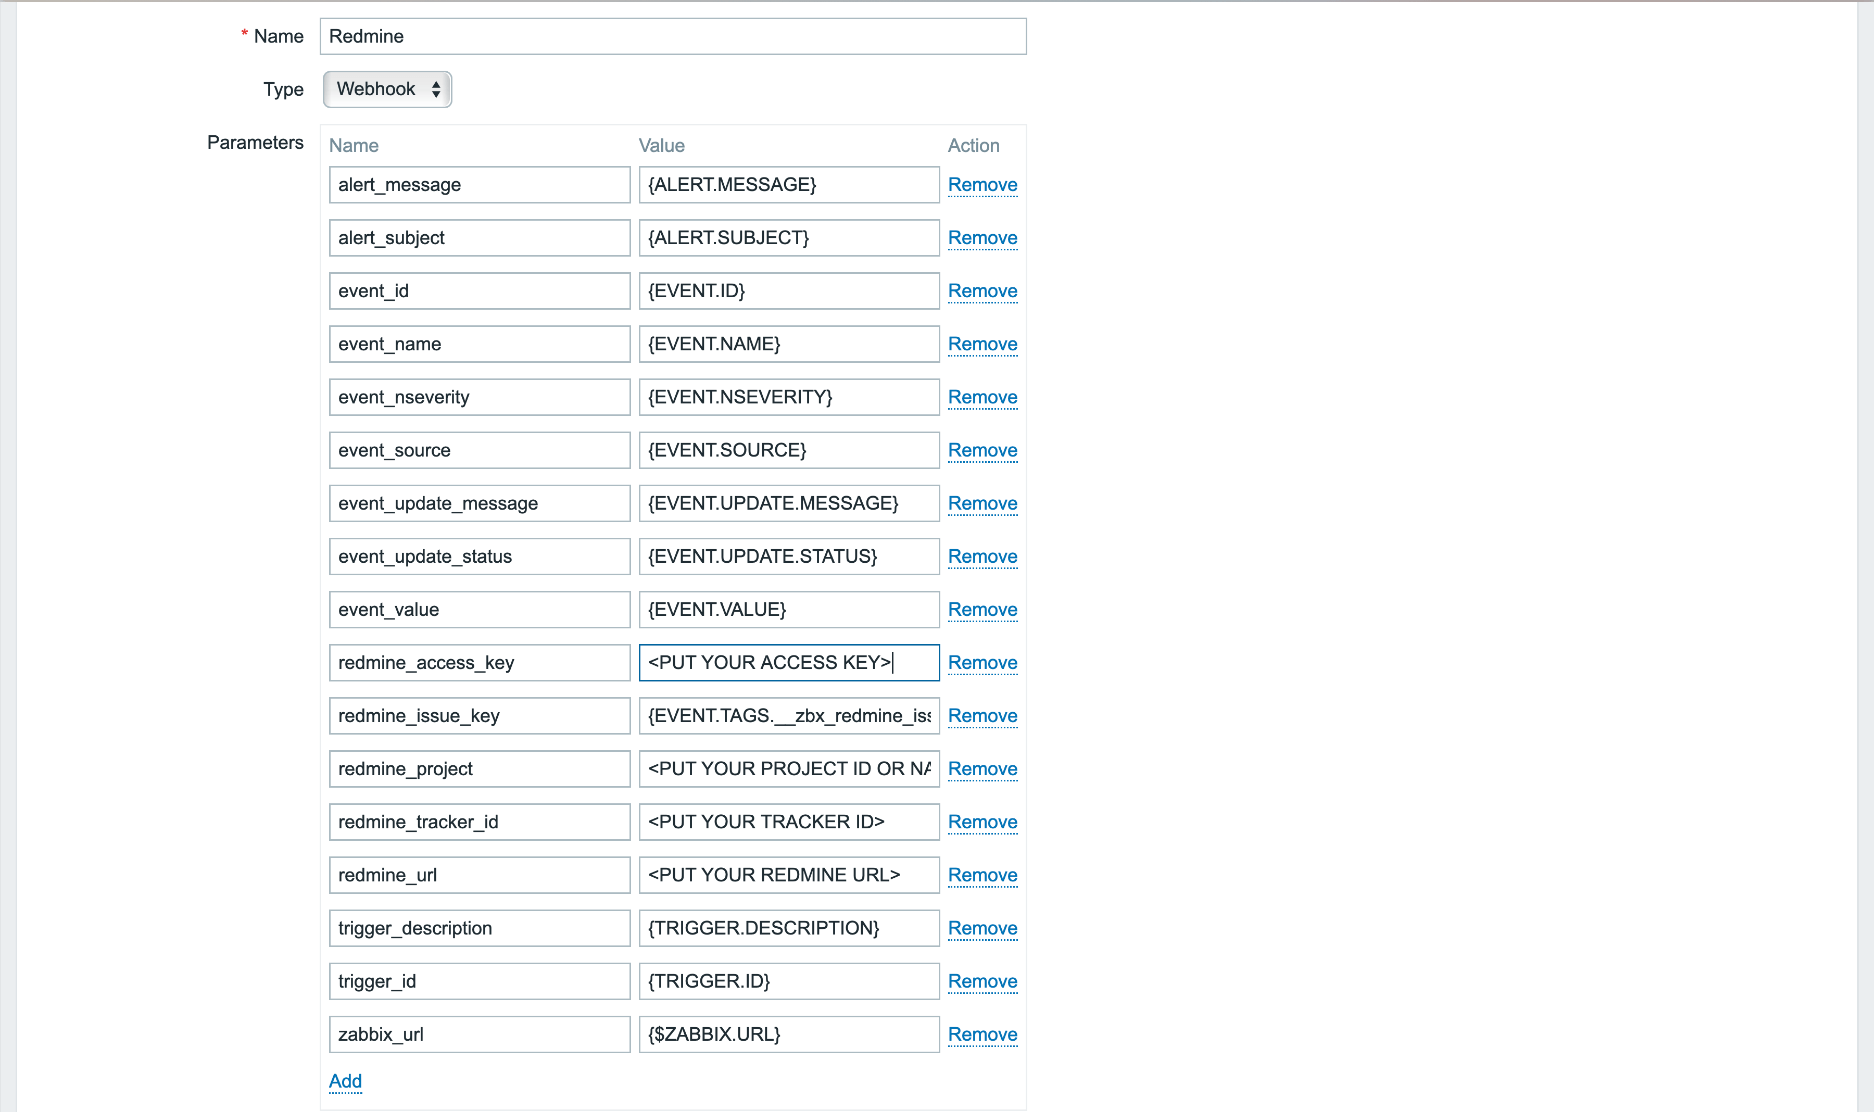1874x1112 pixels.
Task: Focus the redmine_project value input
Action: 788,769
